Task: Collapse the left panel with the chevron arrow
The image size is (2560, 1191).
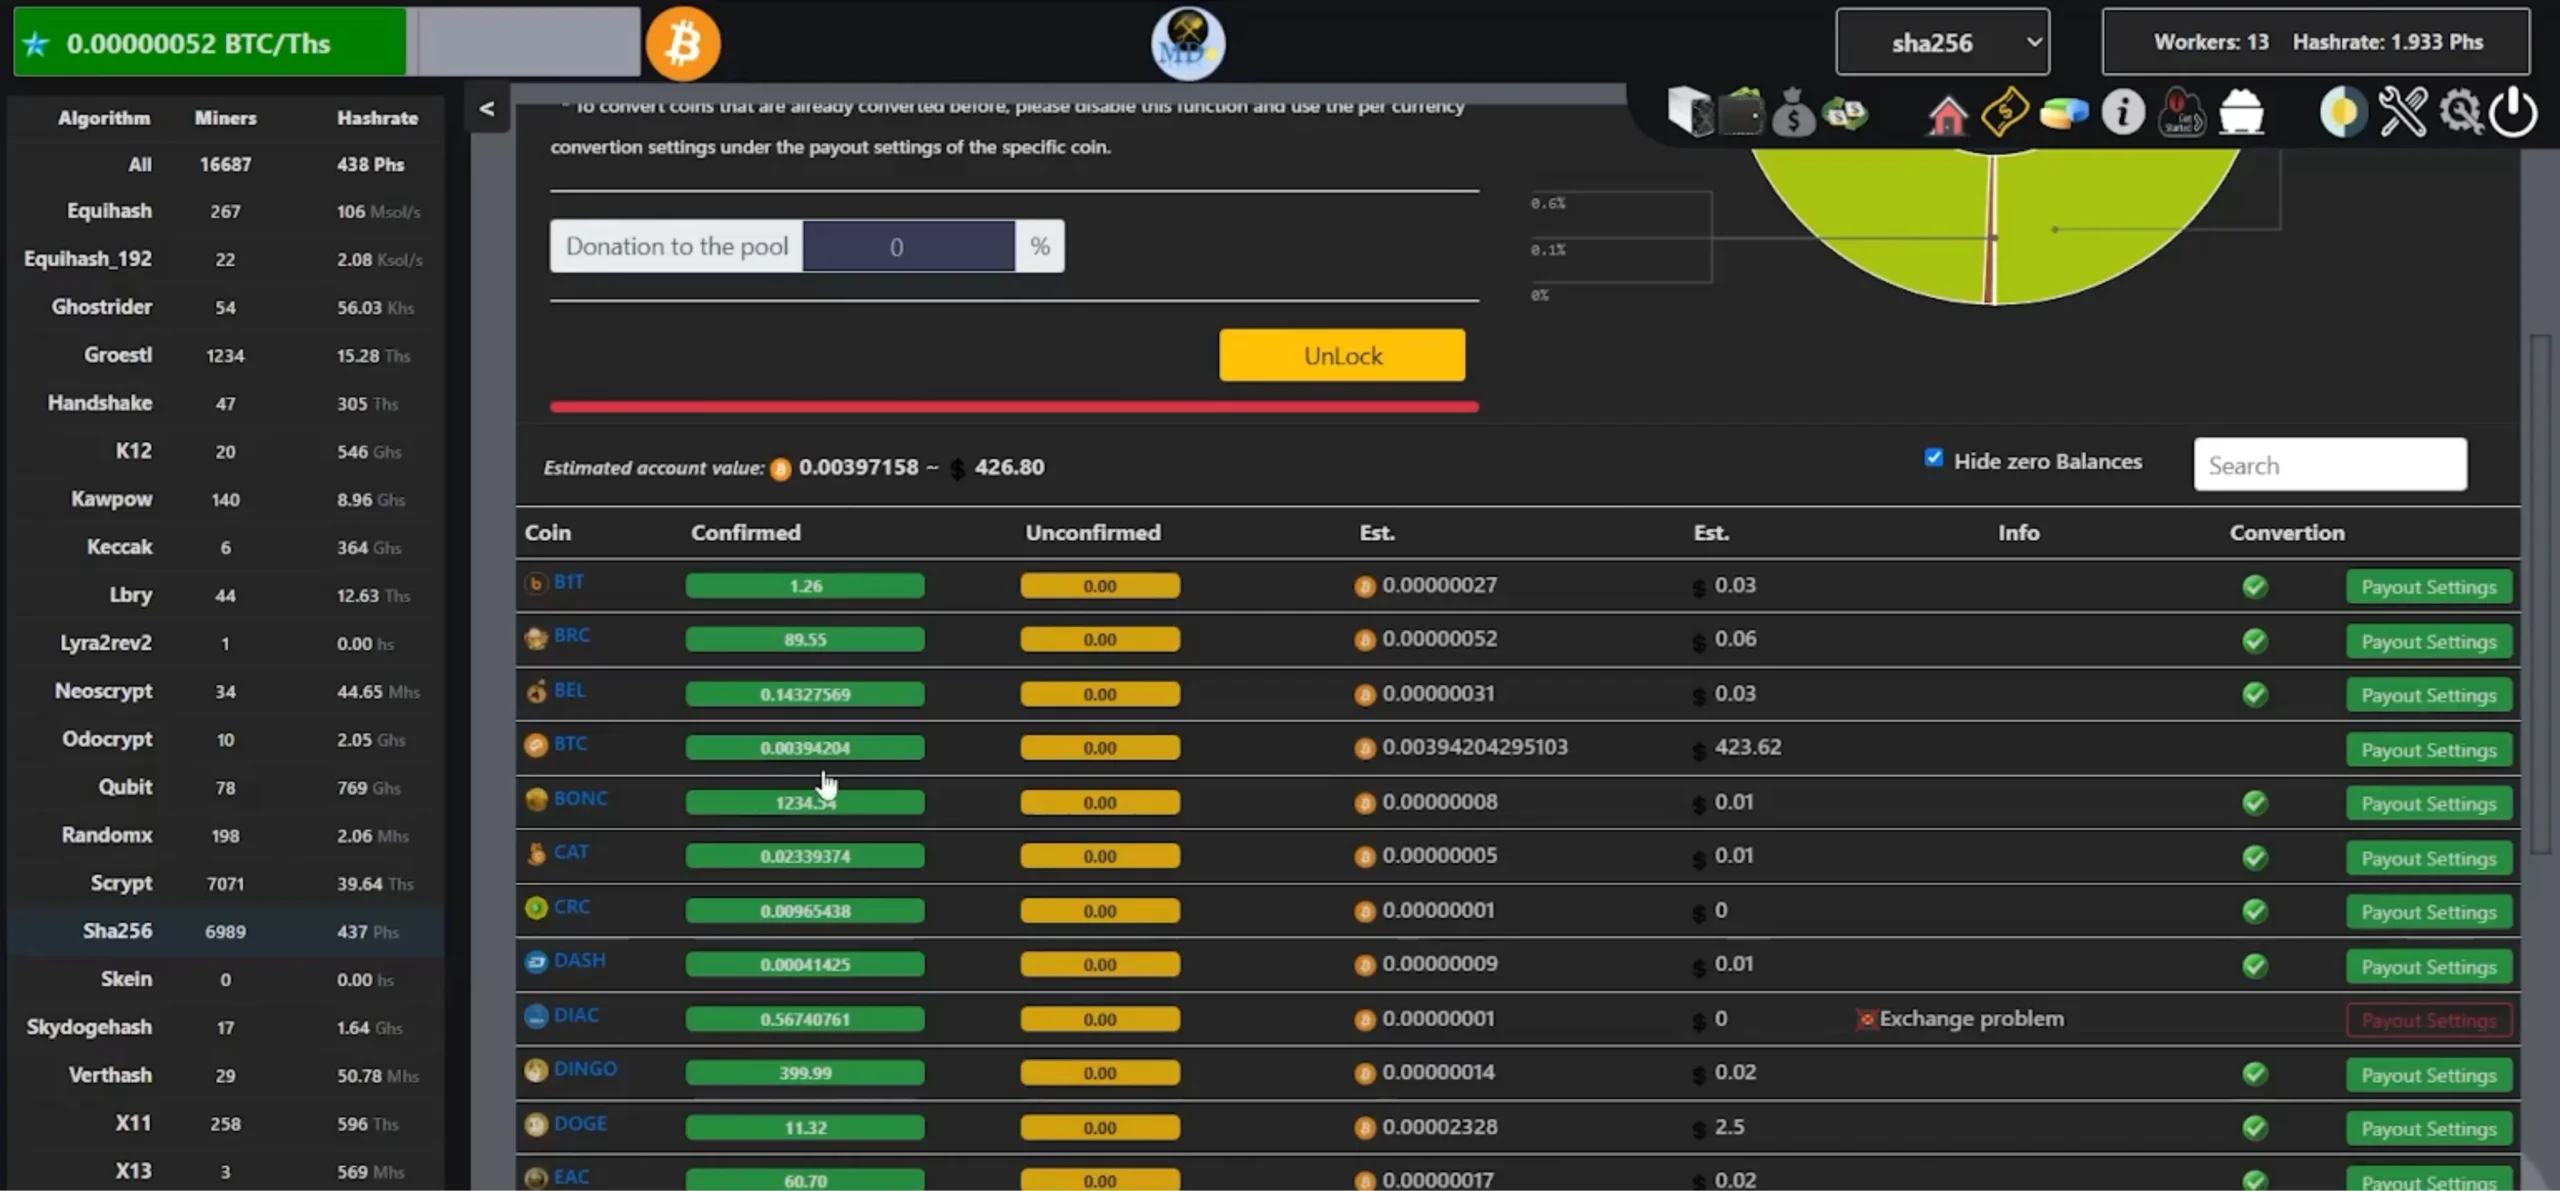Action: (488, 110)
